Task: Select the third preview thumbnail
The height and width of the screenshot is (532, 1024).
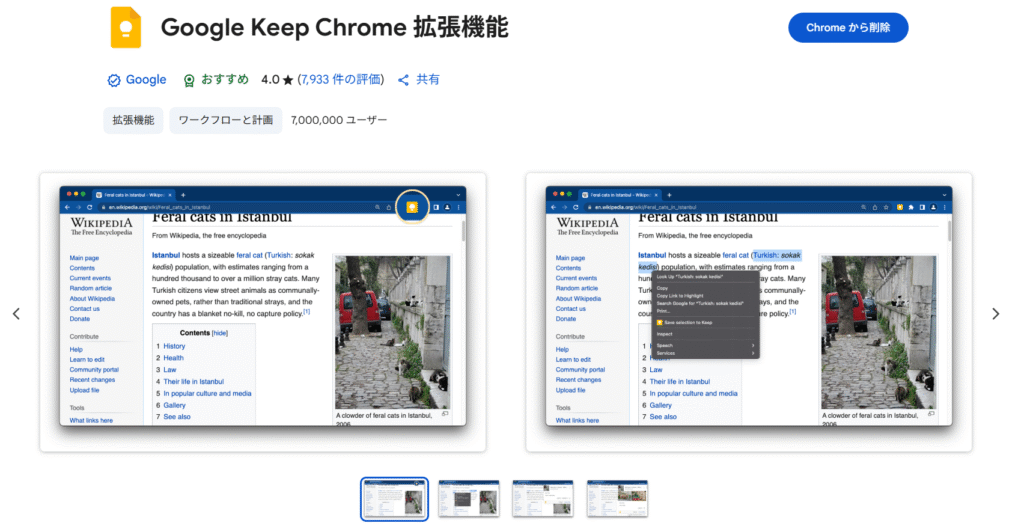Action: 543,498
